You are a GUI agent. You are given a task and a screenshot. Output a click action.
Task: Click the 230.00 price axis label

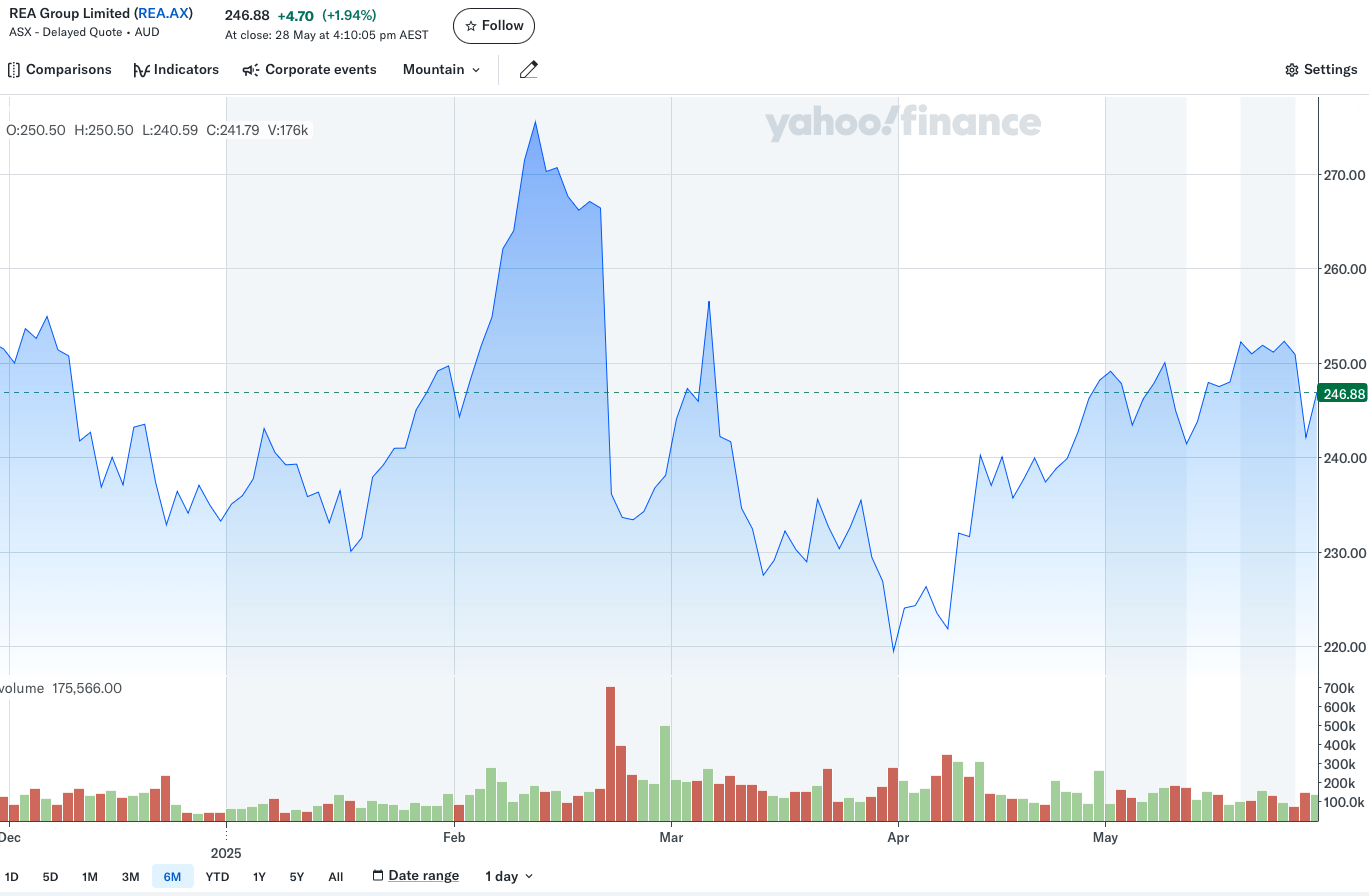coord(1343,553)
